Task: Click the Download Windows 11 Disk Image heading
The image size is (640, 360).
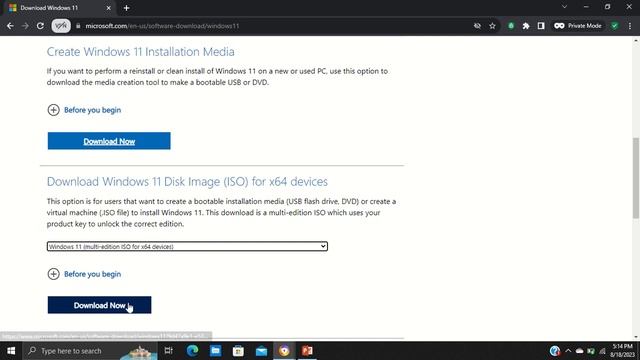Action: (187, 182)
